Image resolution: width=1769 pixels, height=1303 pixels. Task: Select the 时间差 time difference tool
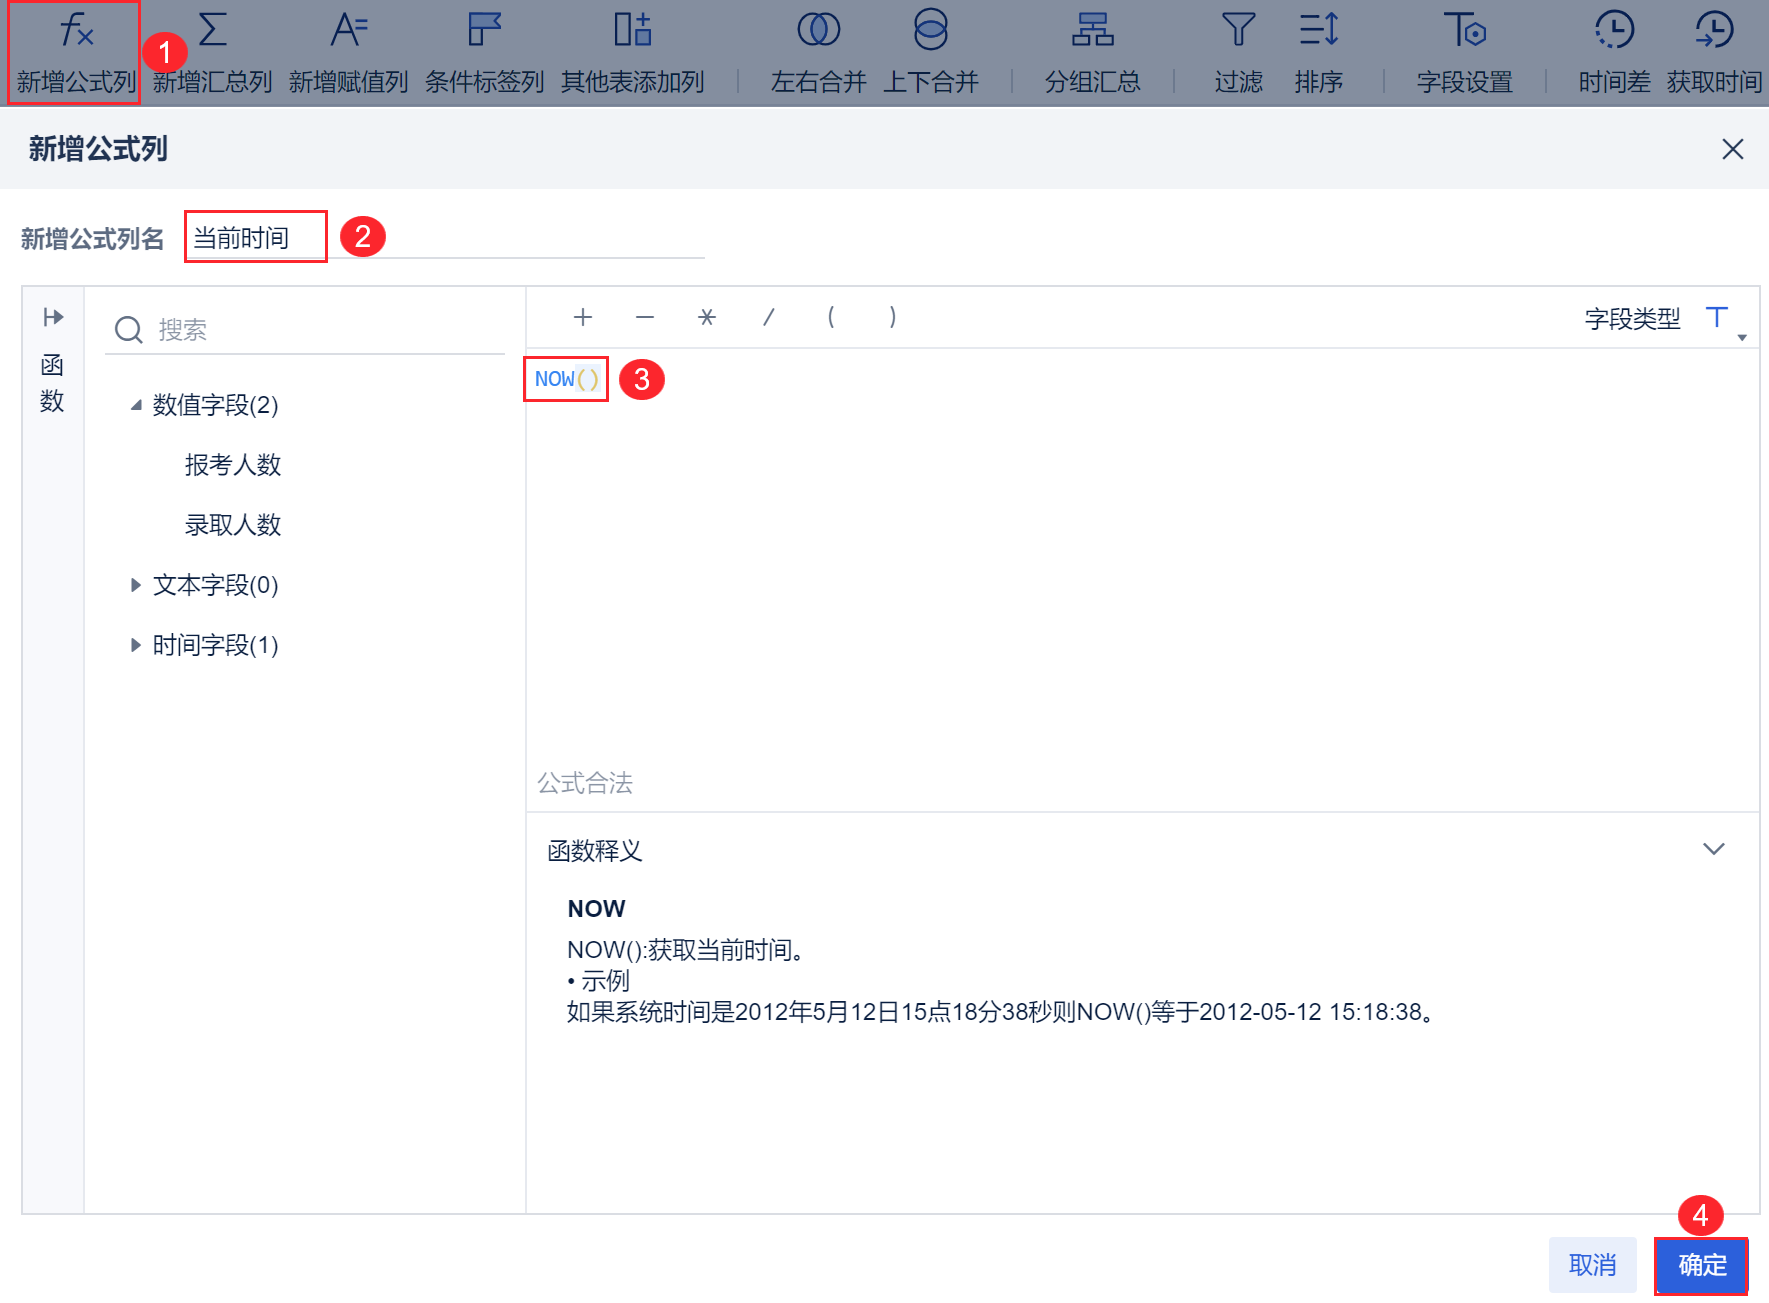(x=1614, y=53)
